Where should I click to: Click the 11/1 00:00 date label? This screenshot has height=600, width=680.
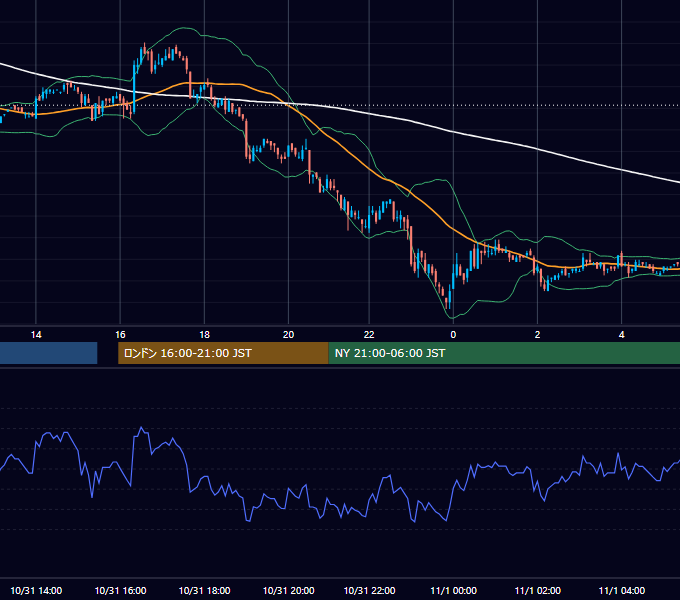point(453,590)
